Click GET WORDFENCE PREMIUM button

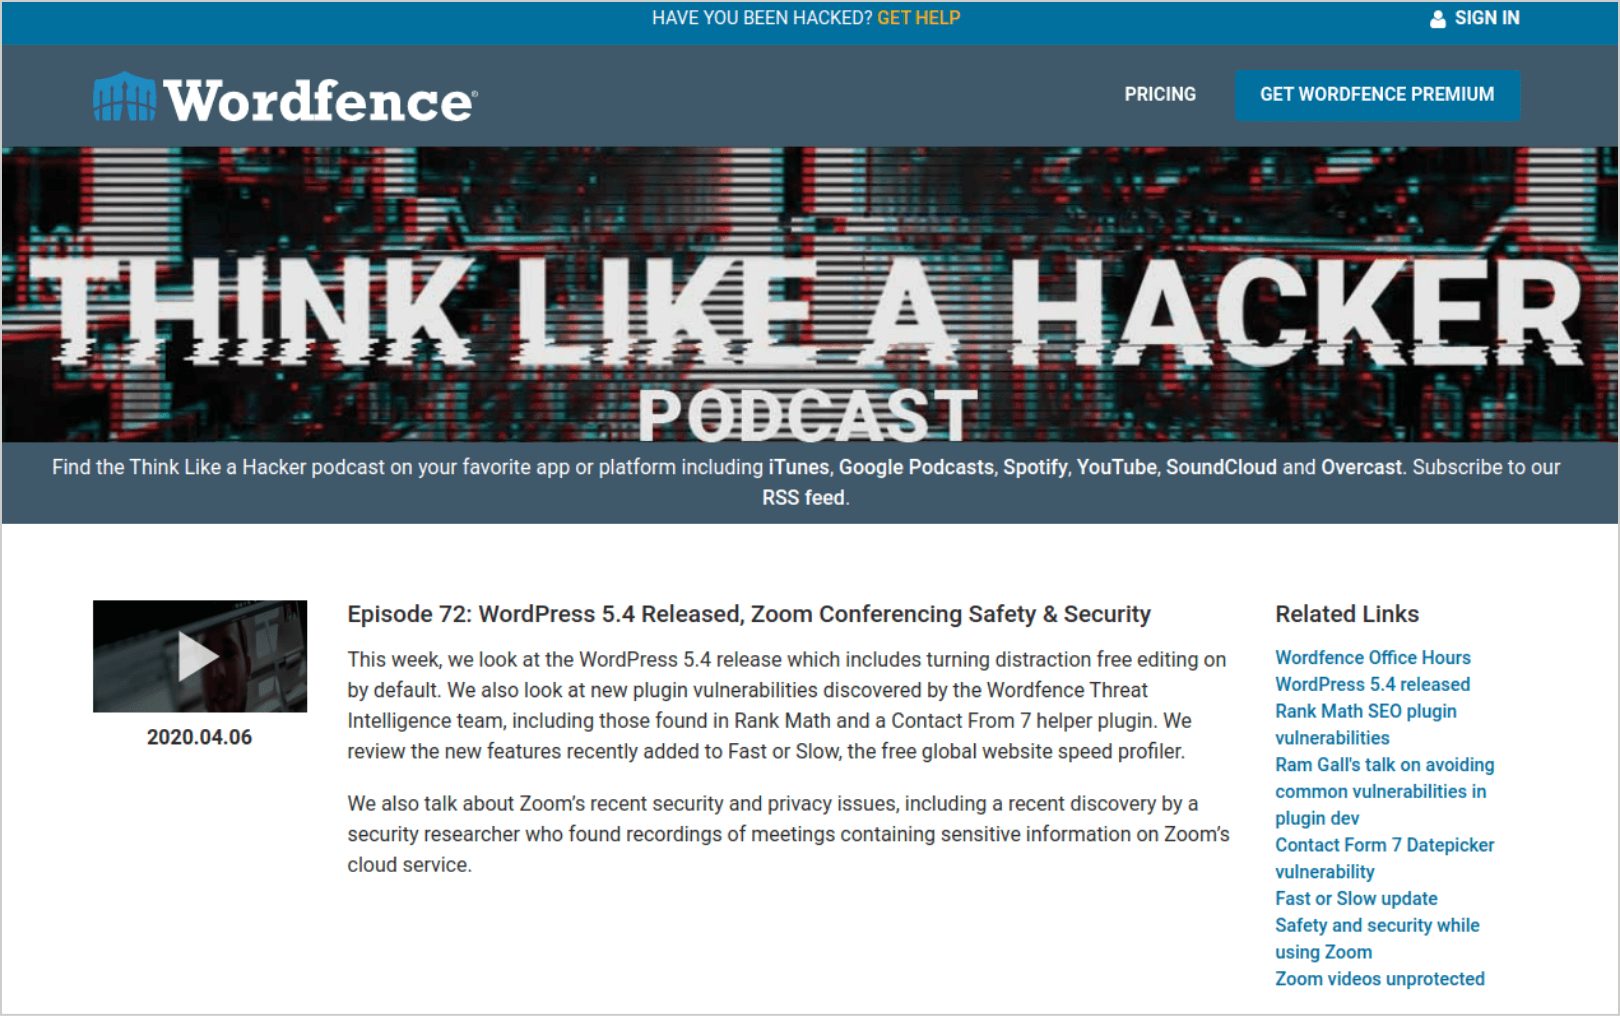(x=1377, y=95)
